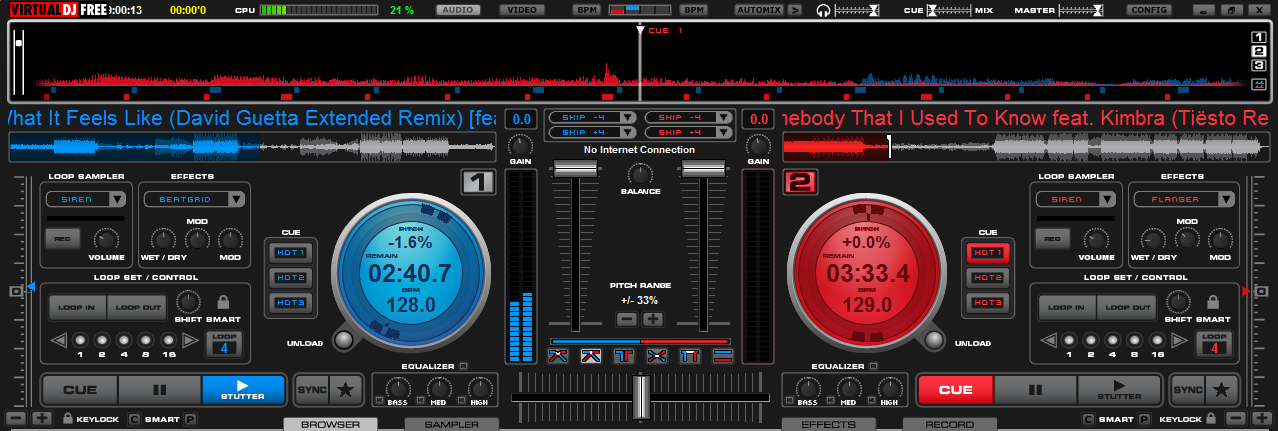1278x431 pixels.
Task: Hit the deck 1 CUE button
Action: tap(80, 390)
